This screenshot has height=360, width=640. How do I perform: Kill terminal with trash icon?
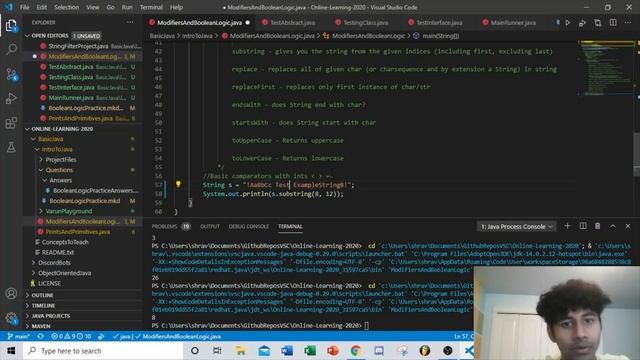(x=598, y=226)
